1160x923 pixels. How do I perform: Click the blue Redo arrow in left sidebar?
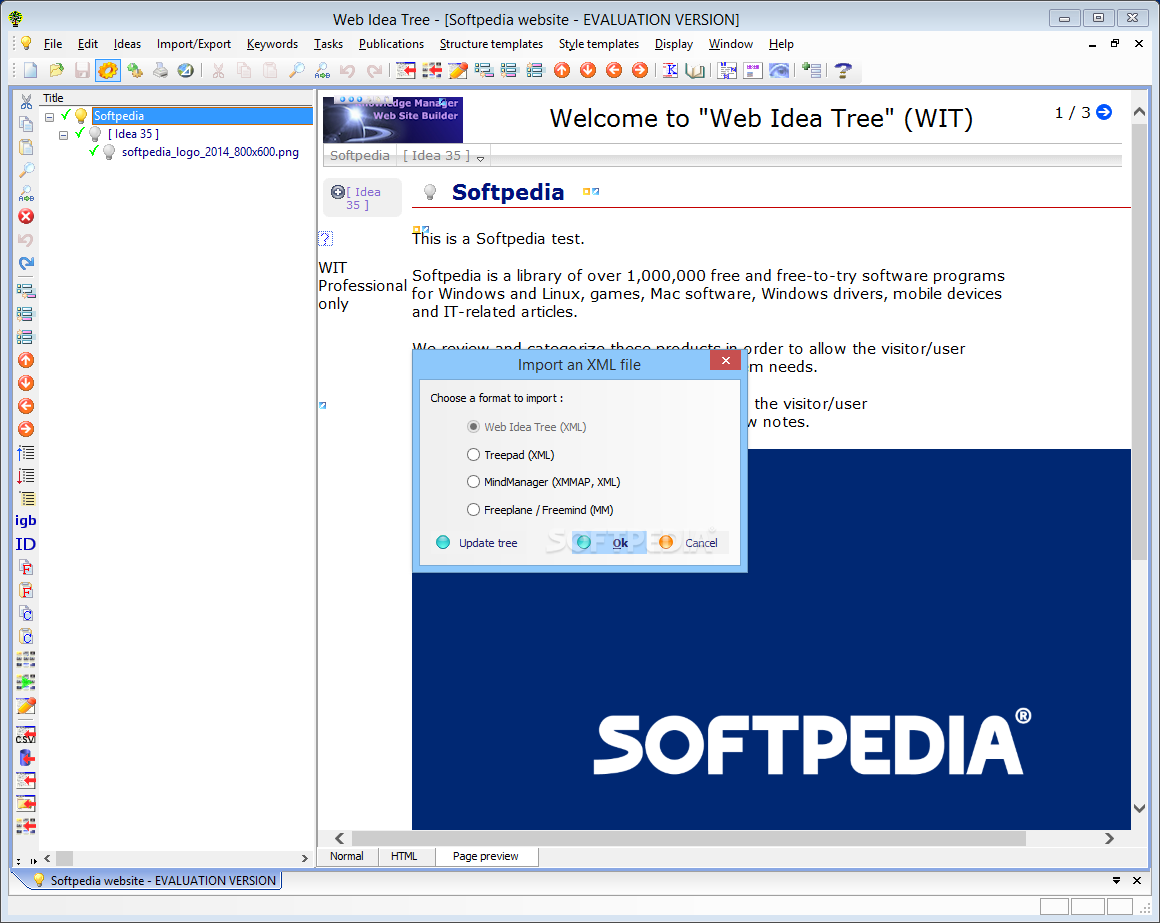(26, 263)
